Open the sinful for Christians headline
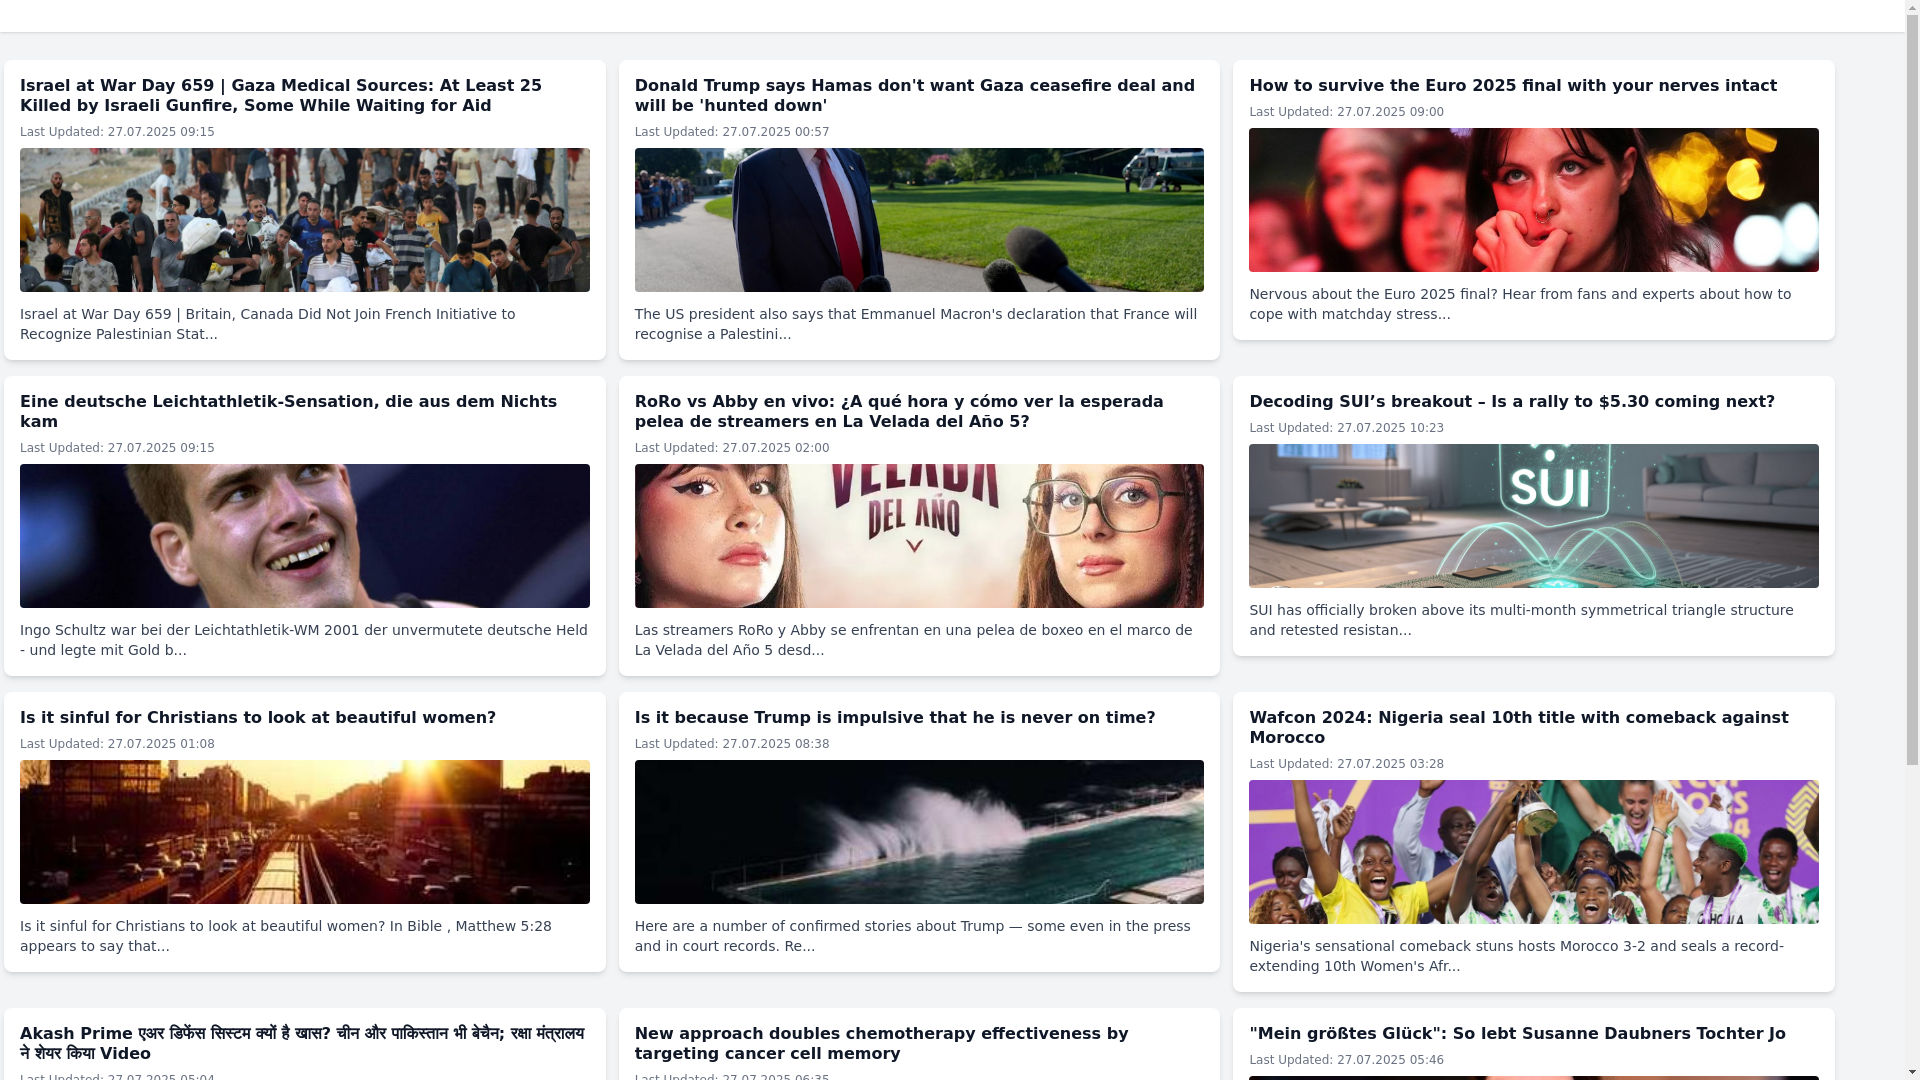The image size is (1920, 1080). tap(258, 718)
